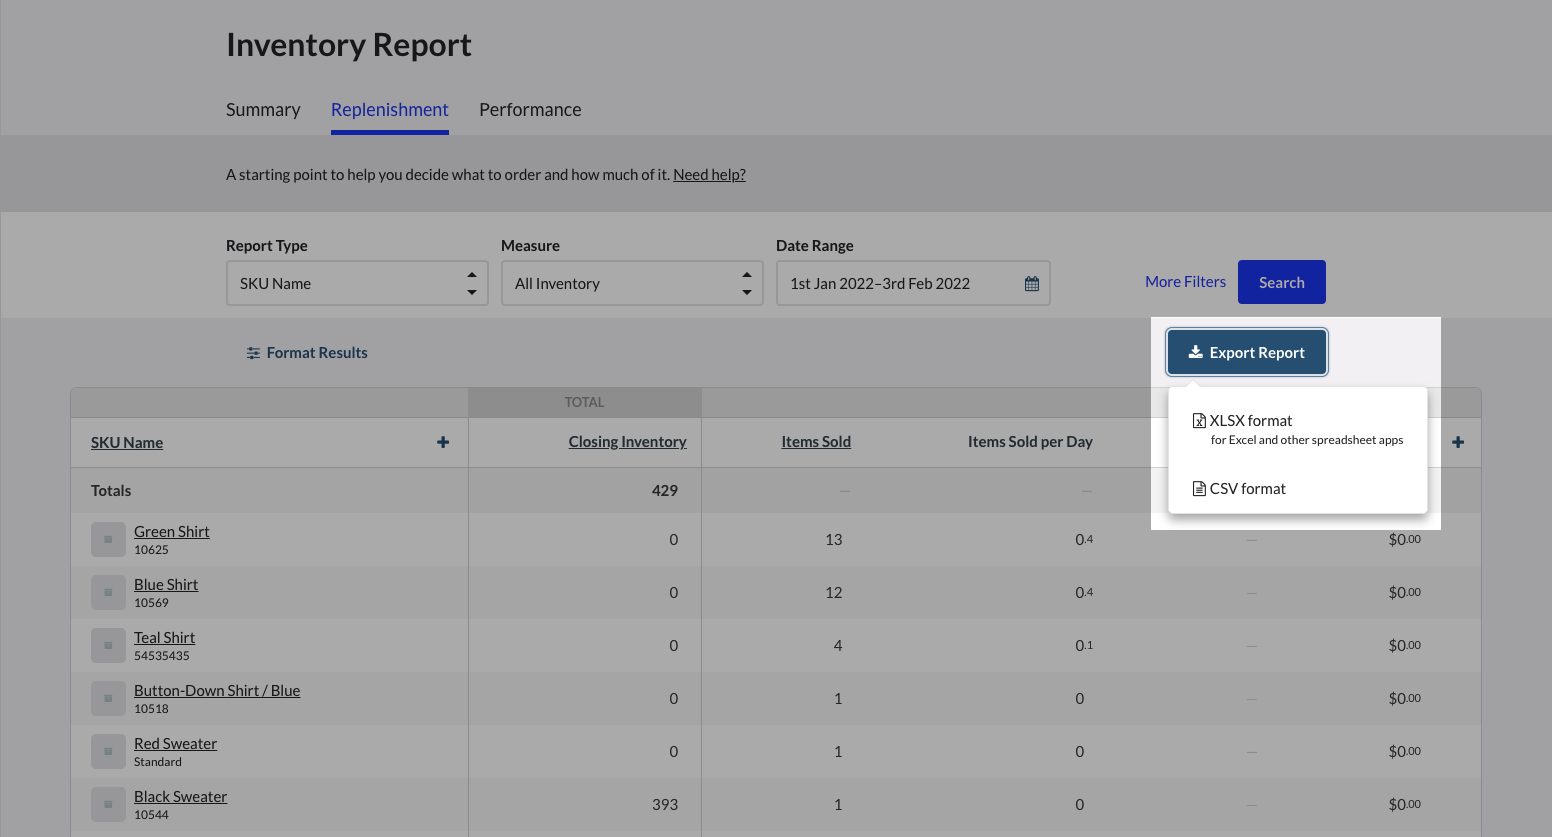Toggle the Export Report dropdown button

[1246, 353]
